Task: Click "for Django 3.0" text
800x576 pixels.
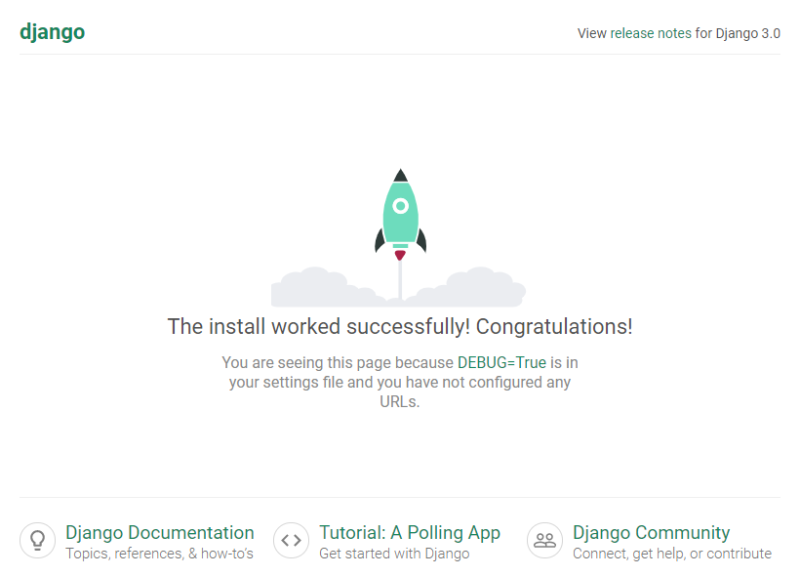Action: coord(738,33)
